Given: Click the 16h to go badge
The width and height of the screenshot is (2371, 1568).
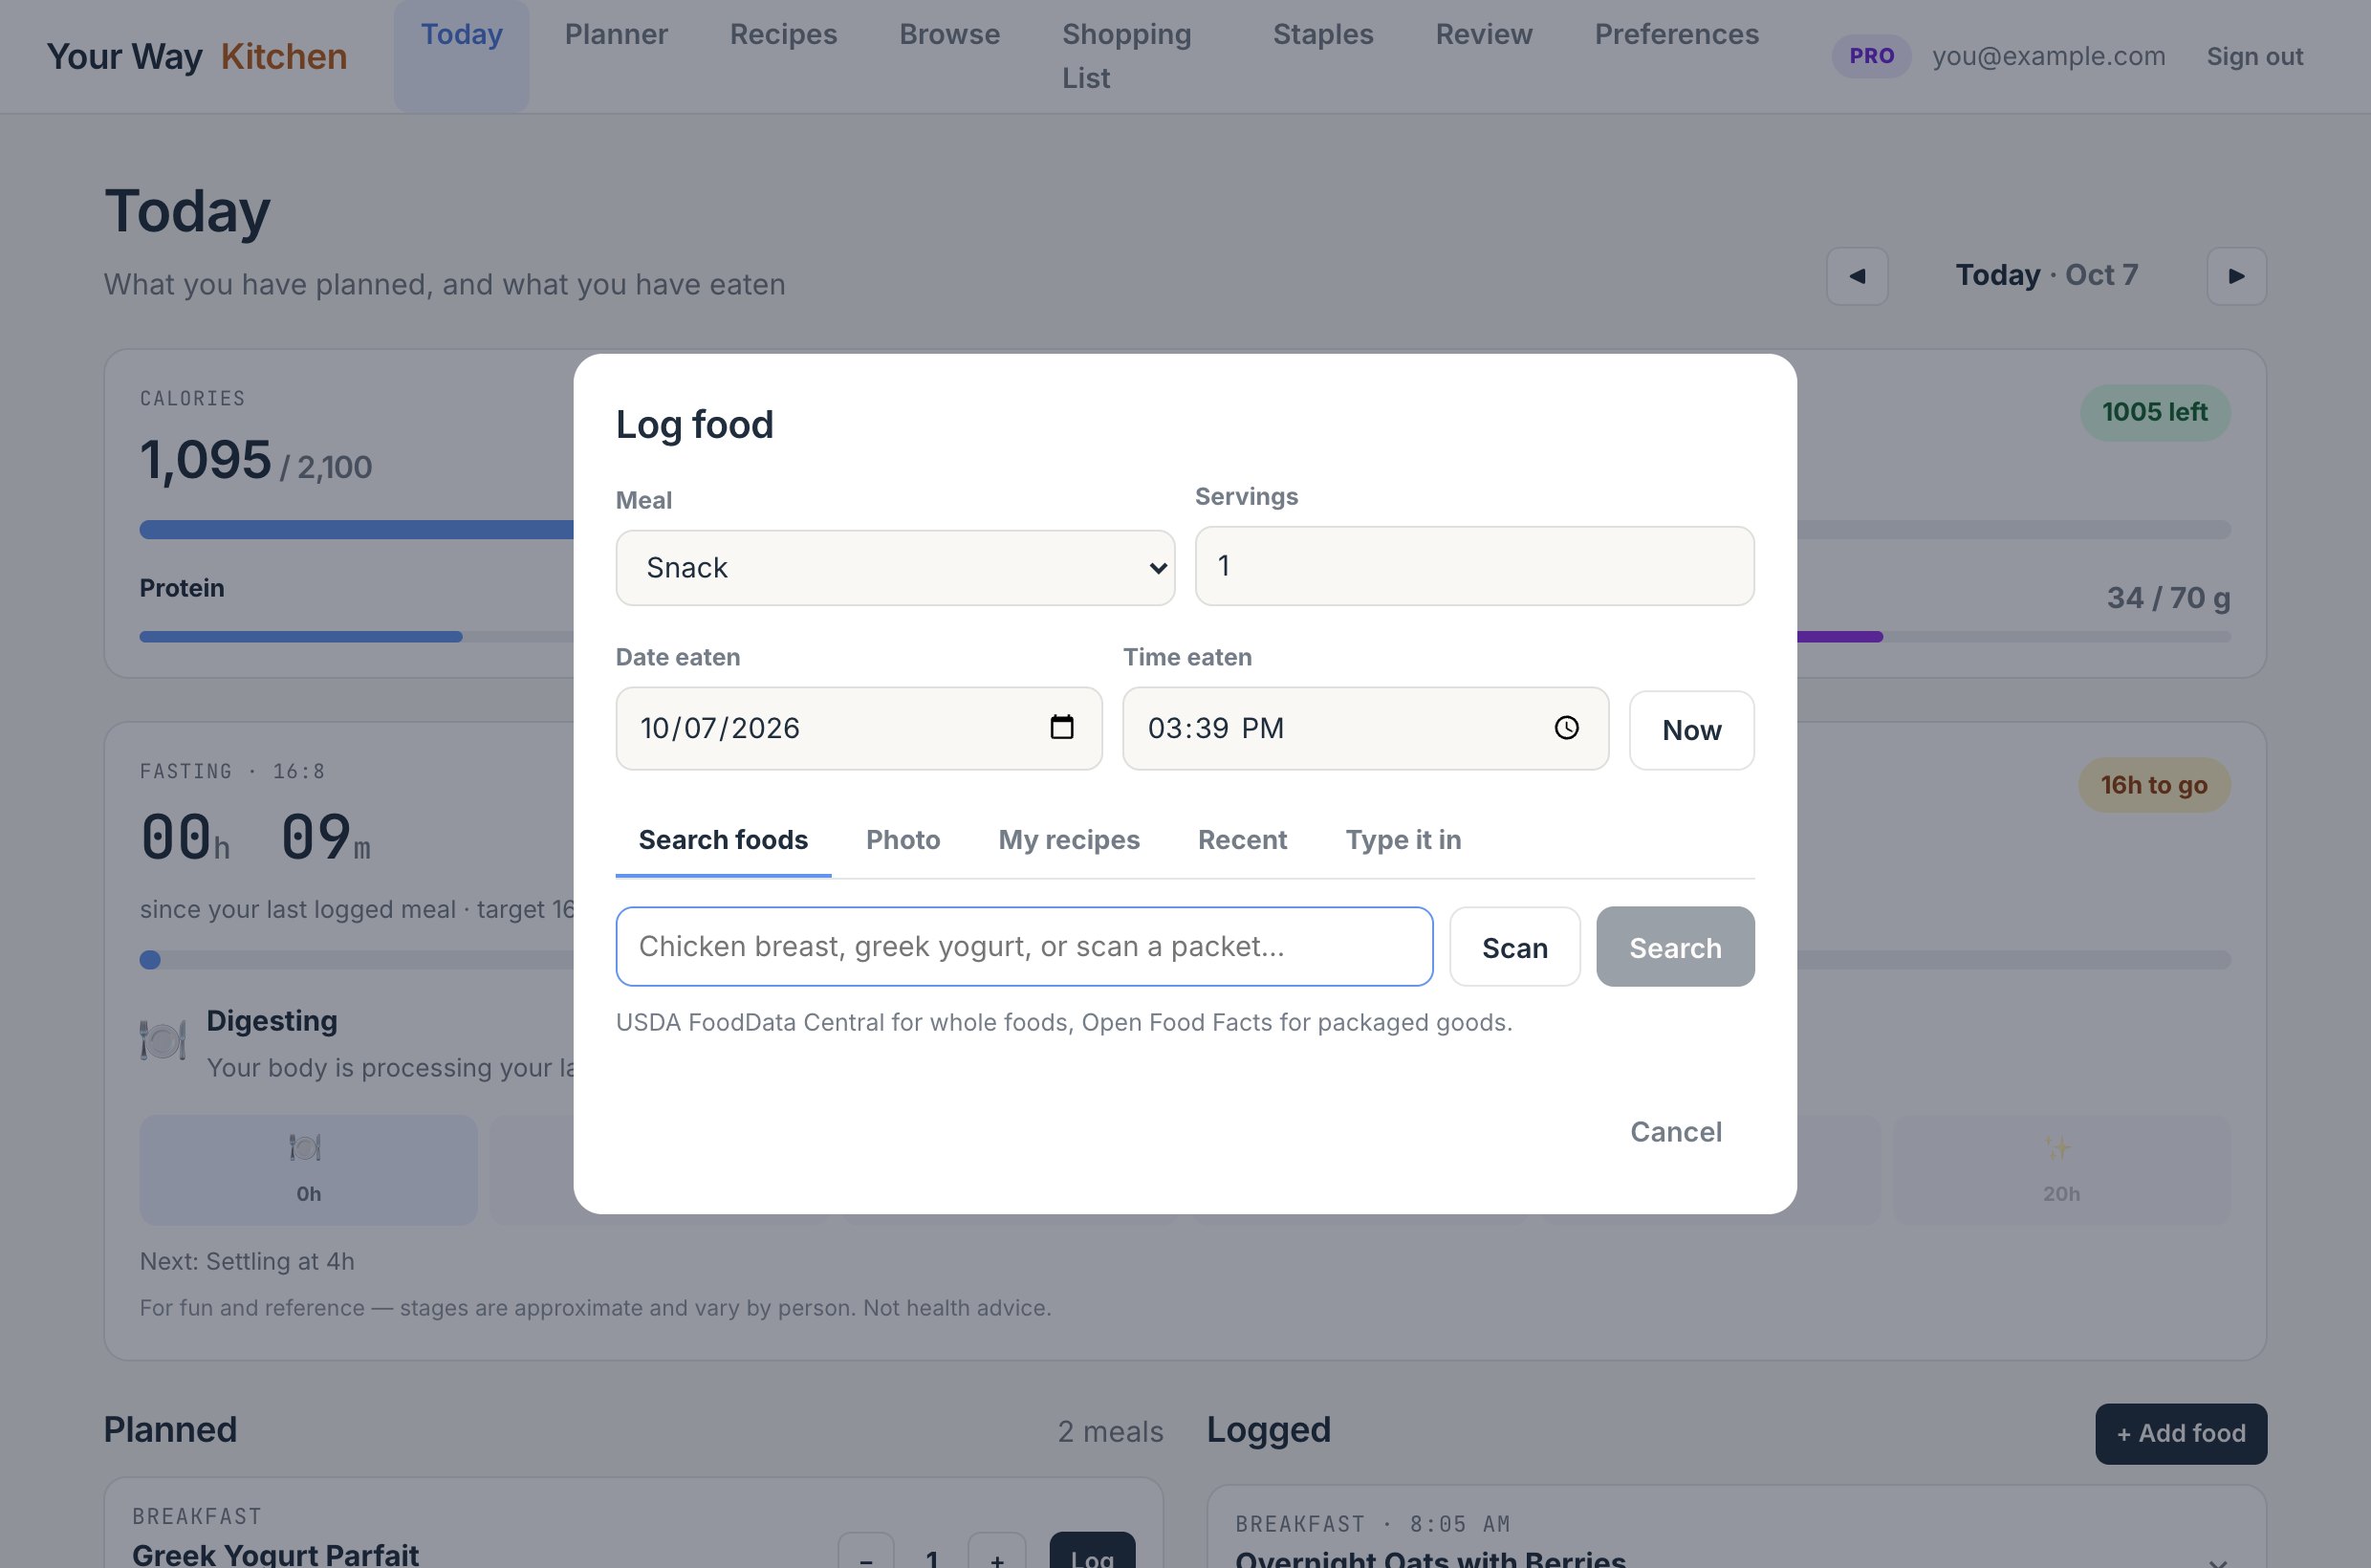Looking at the screenshot, I should pos(2154,785).
